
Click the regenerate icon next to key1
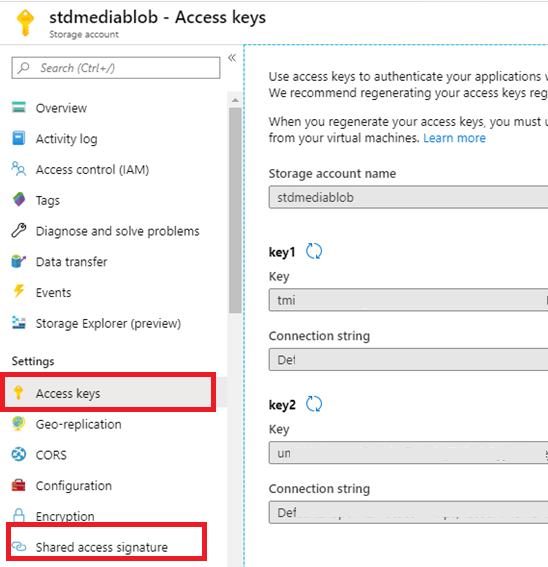pos(314,251)
